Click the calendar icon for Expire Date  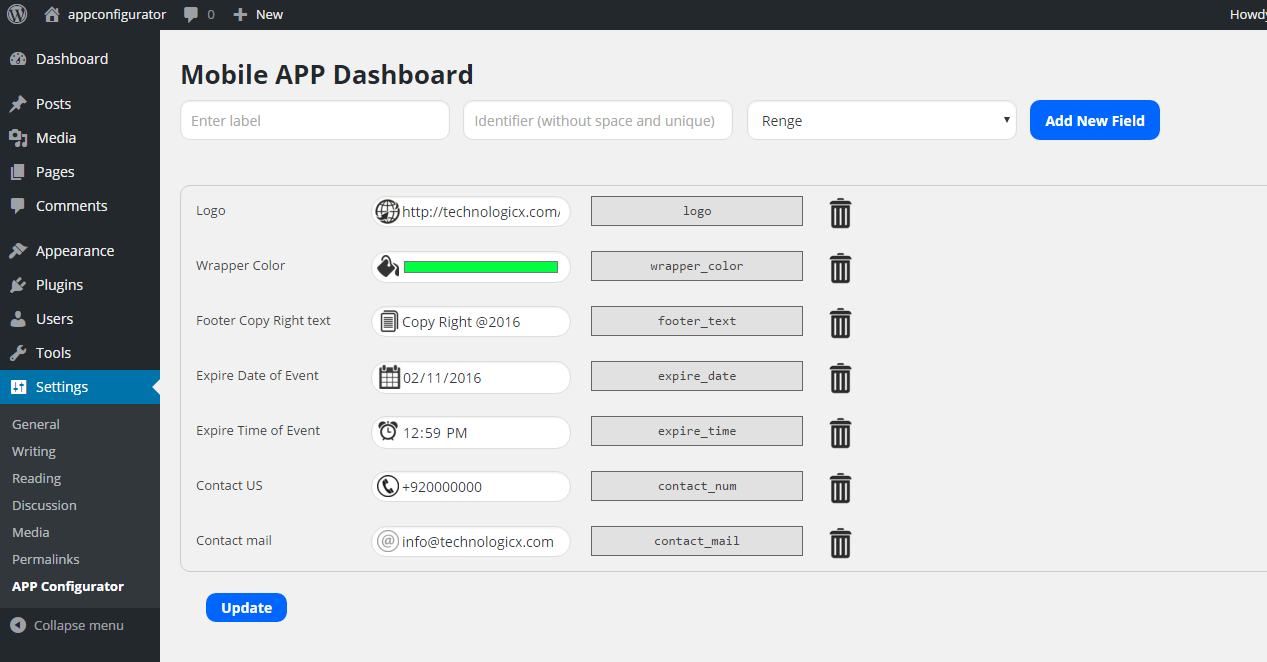[x=389, y=377]
